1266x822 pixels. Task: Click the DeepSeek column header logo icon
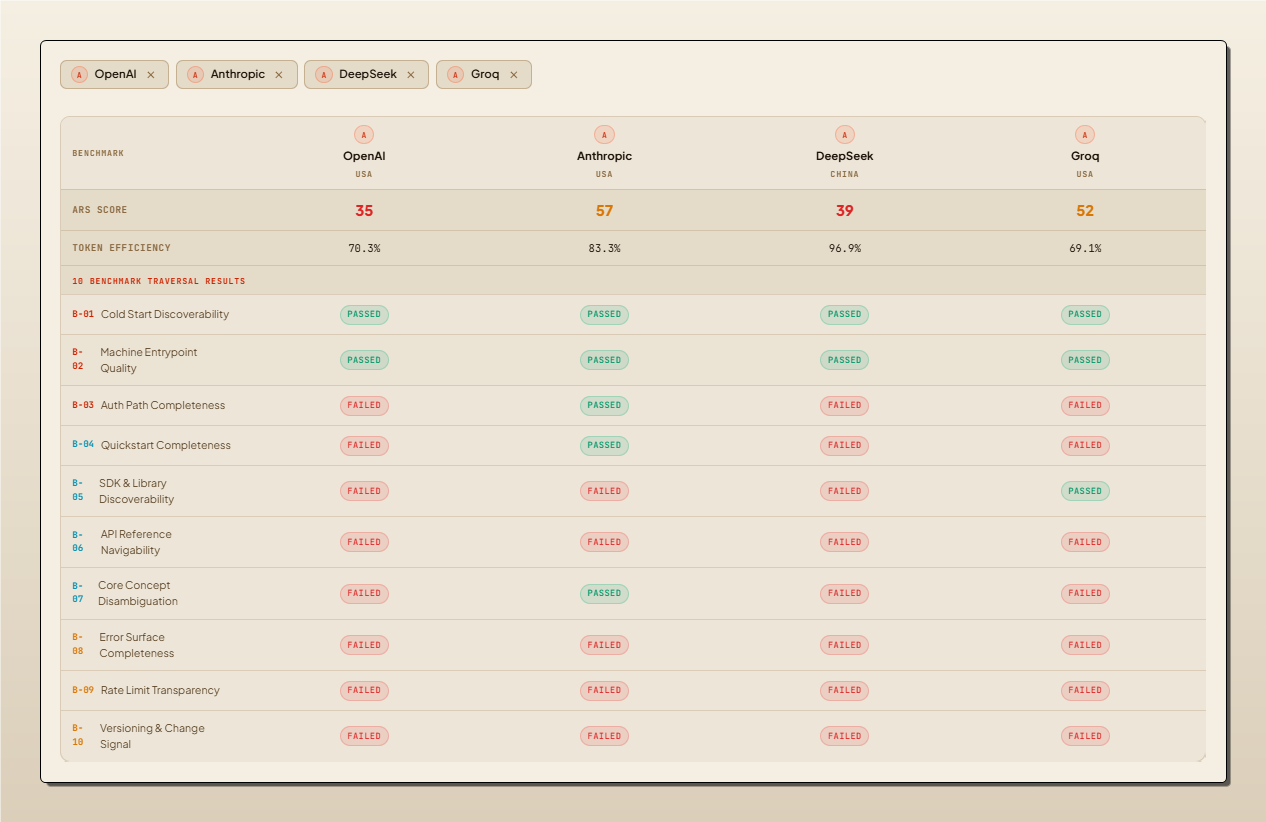pyautogui.click(x=844, y=135)
